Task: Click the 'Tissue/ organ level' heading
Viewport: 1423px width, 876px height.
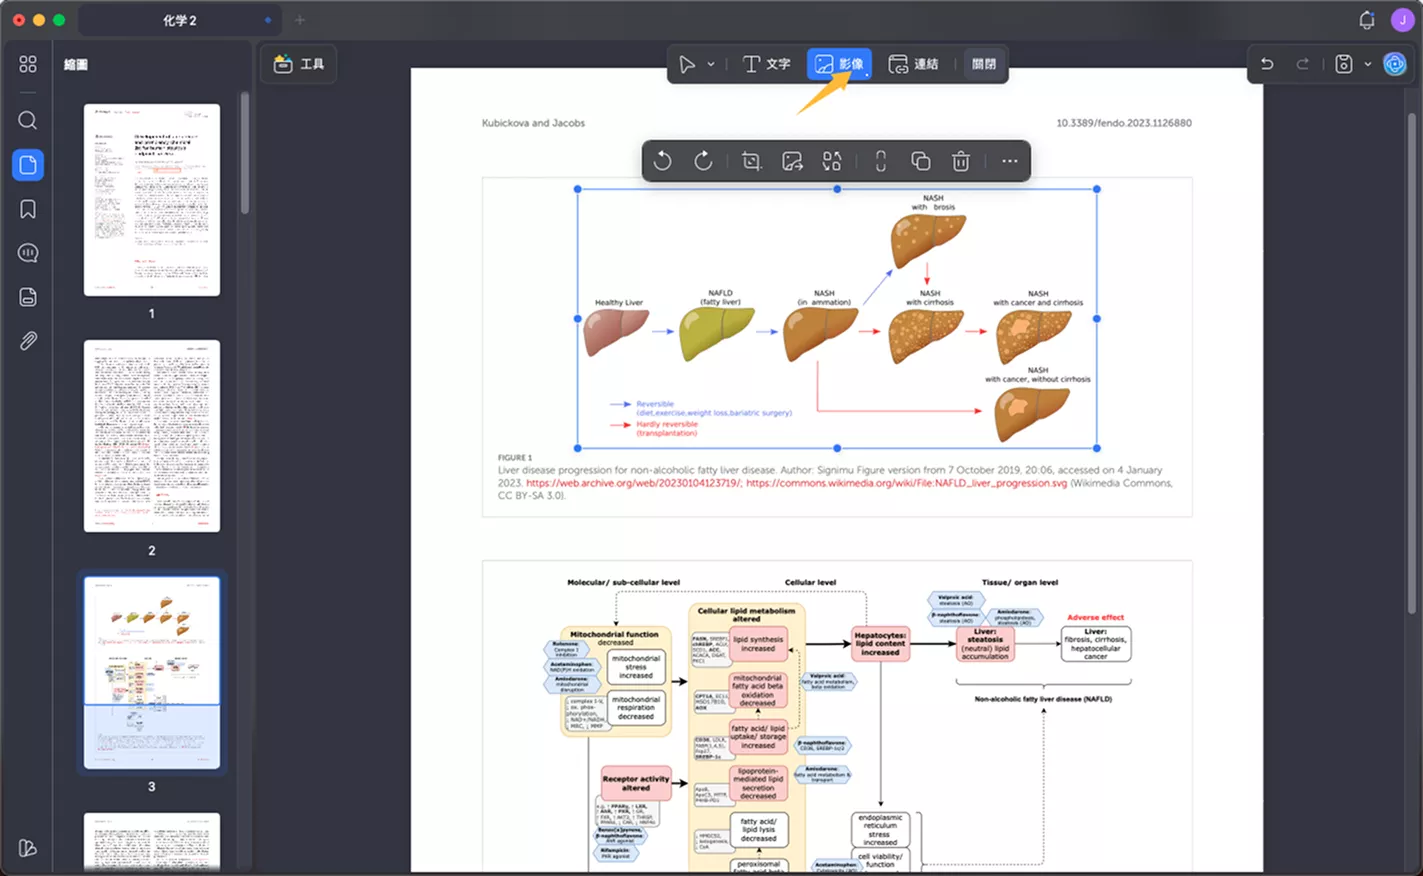Action: pos(1019,582)
